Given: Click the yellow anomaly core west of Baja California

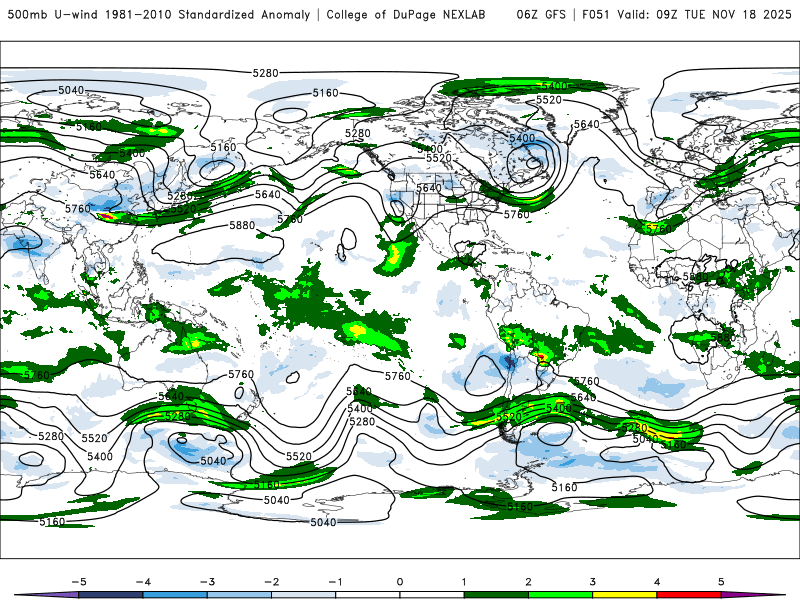Looking at the screenshot, I should tap(394, 254).
